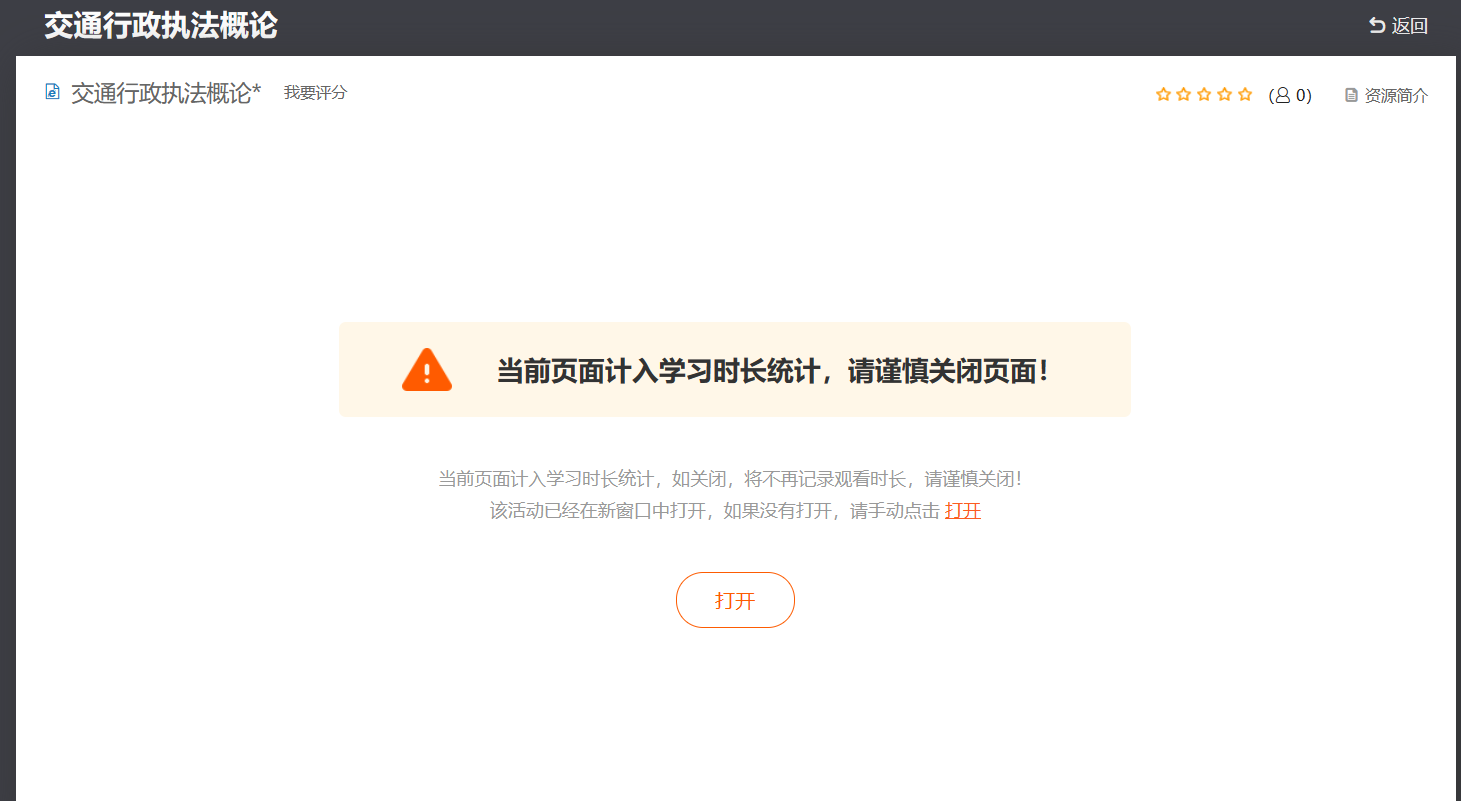Image resolution: width=1461 pixels, height=801 pixels.
Task: Rate with the first star
Action: point(1163,94)
